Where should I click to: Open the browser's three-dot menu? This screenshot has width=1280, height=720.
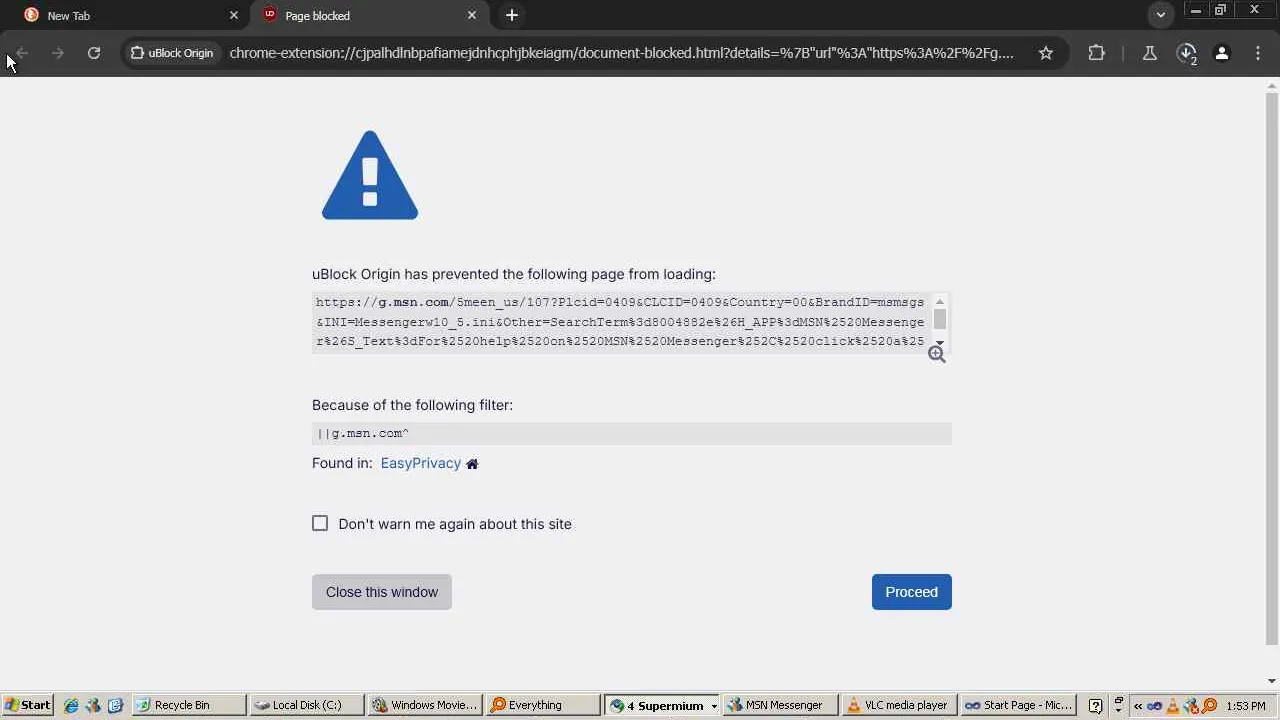(x=1258, y=53)
